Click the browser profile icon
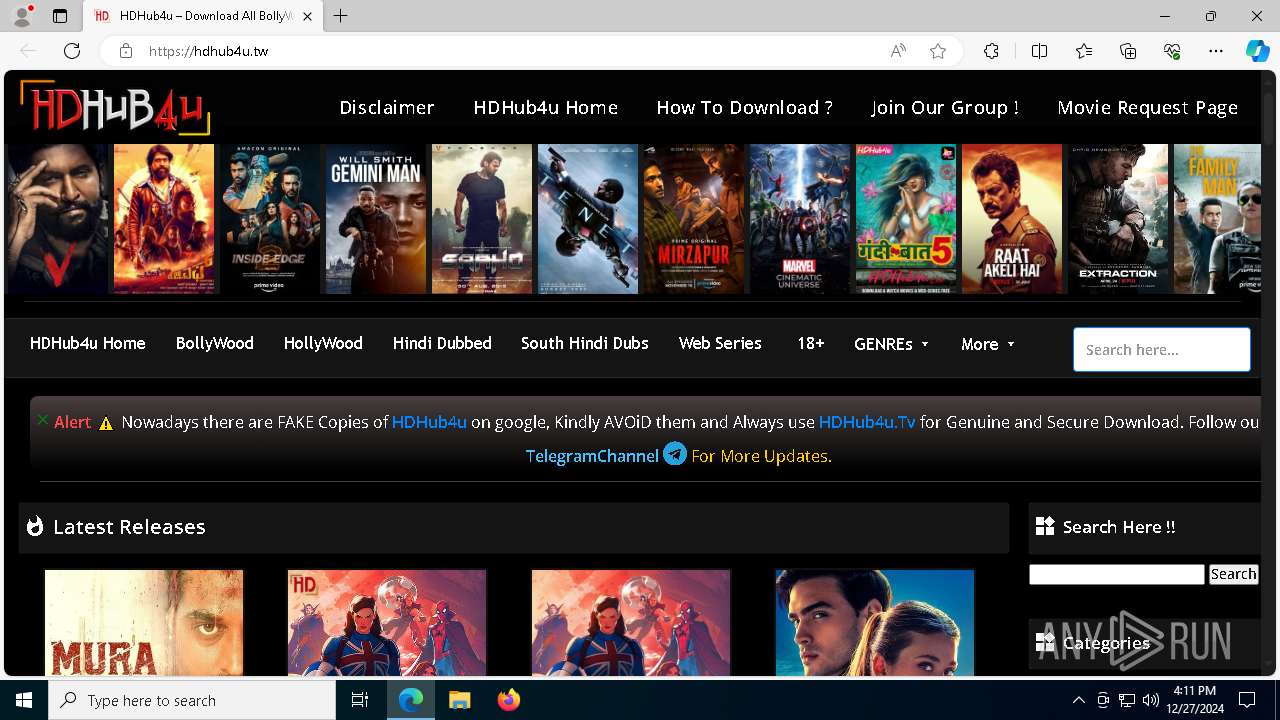1280x720 pixels. tap(22, 16)
